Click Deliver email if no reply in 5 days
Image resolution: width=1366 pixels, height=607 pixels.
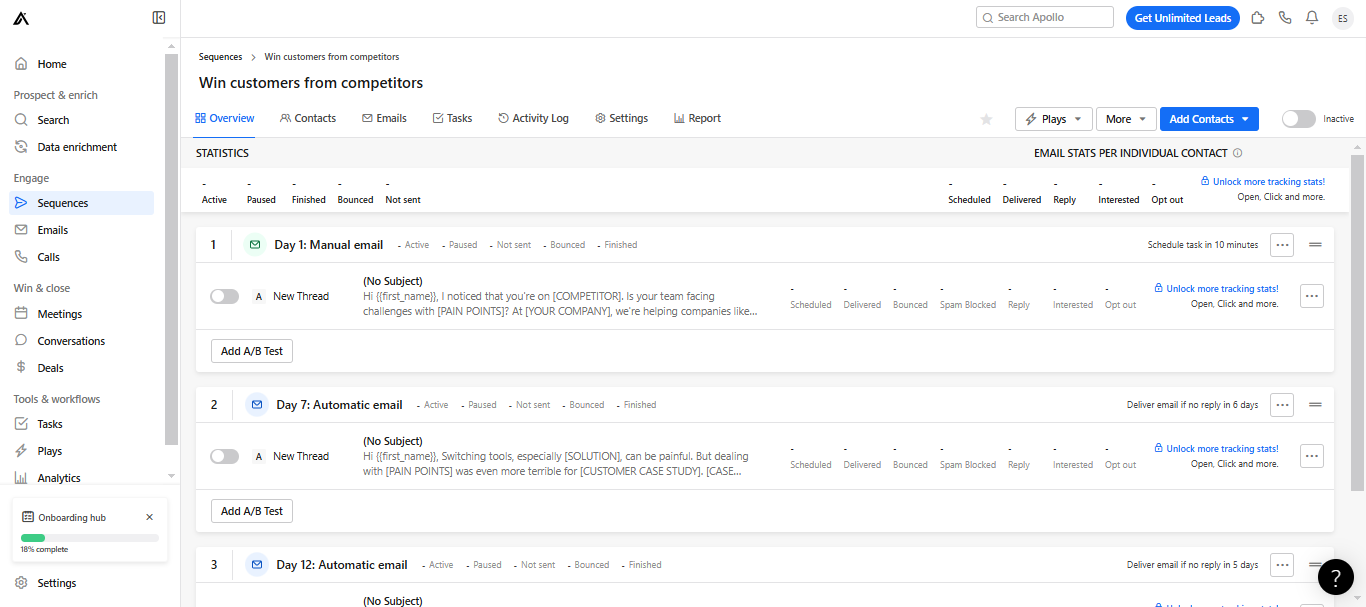1193,565
